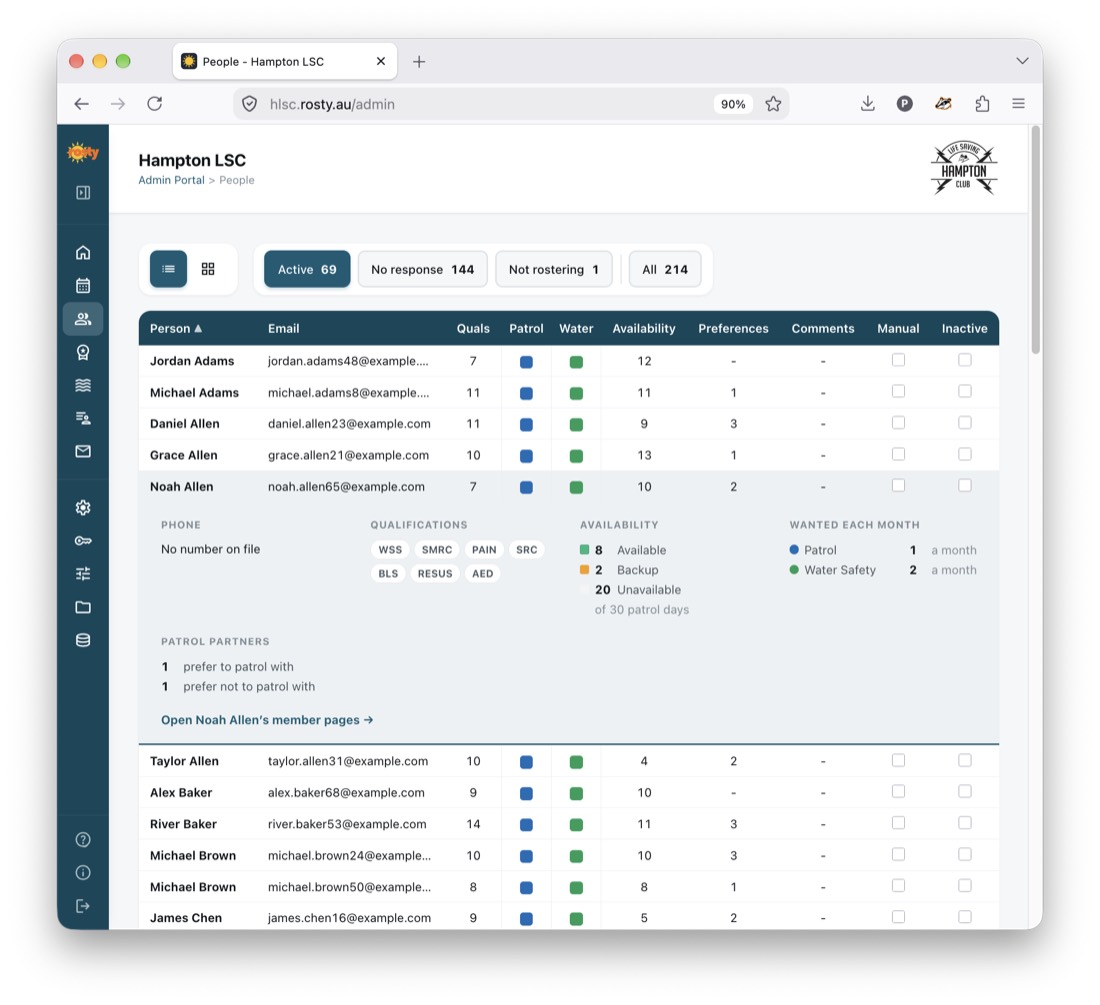Expand the James Chen row
The height and width of the screenshot is (1005, 1100).
[568, 917]
